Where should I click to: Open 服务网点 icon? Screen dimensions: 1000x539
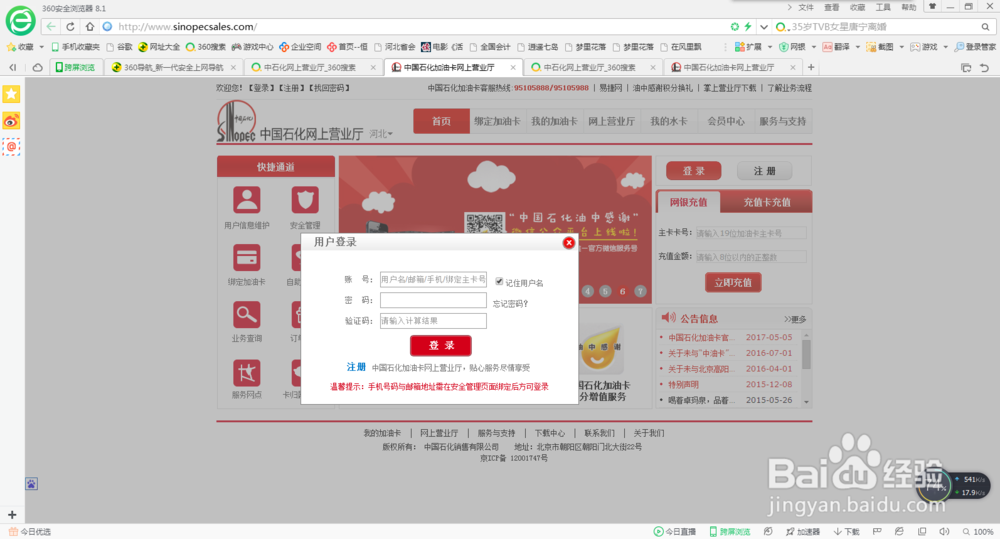(247, 373)
